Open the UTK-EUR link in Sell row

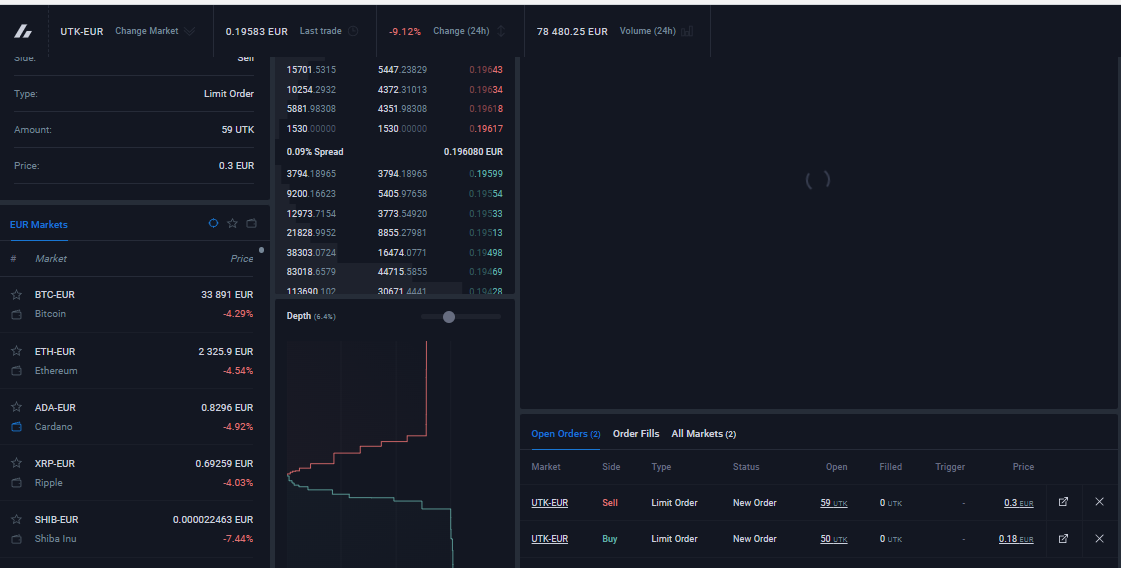pos(550,503)
